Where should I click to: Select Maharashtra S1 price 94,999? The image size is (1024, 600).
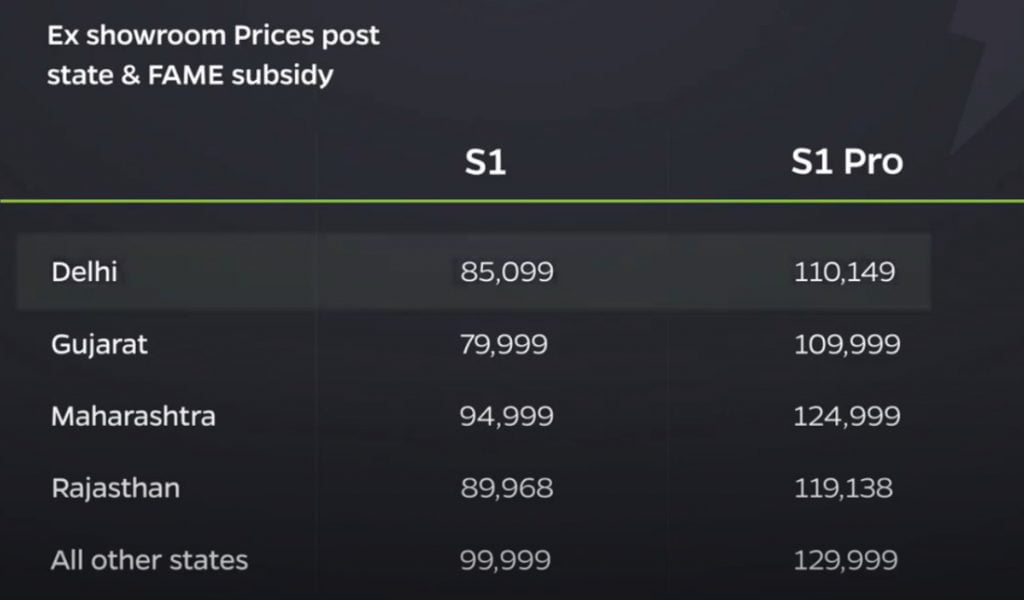[507, 416]
